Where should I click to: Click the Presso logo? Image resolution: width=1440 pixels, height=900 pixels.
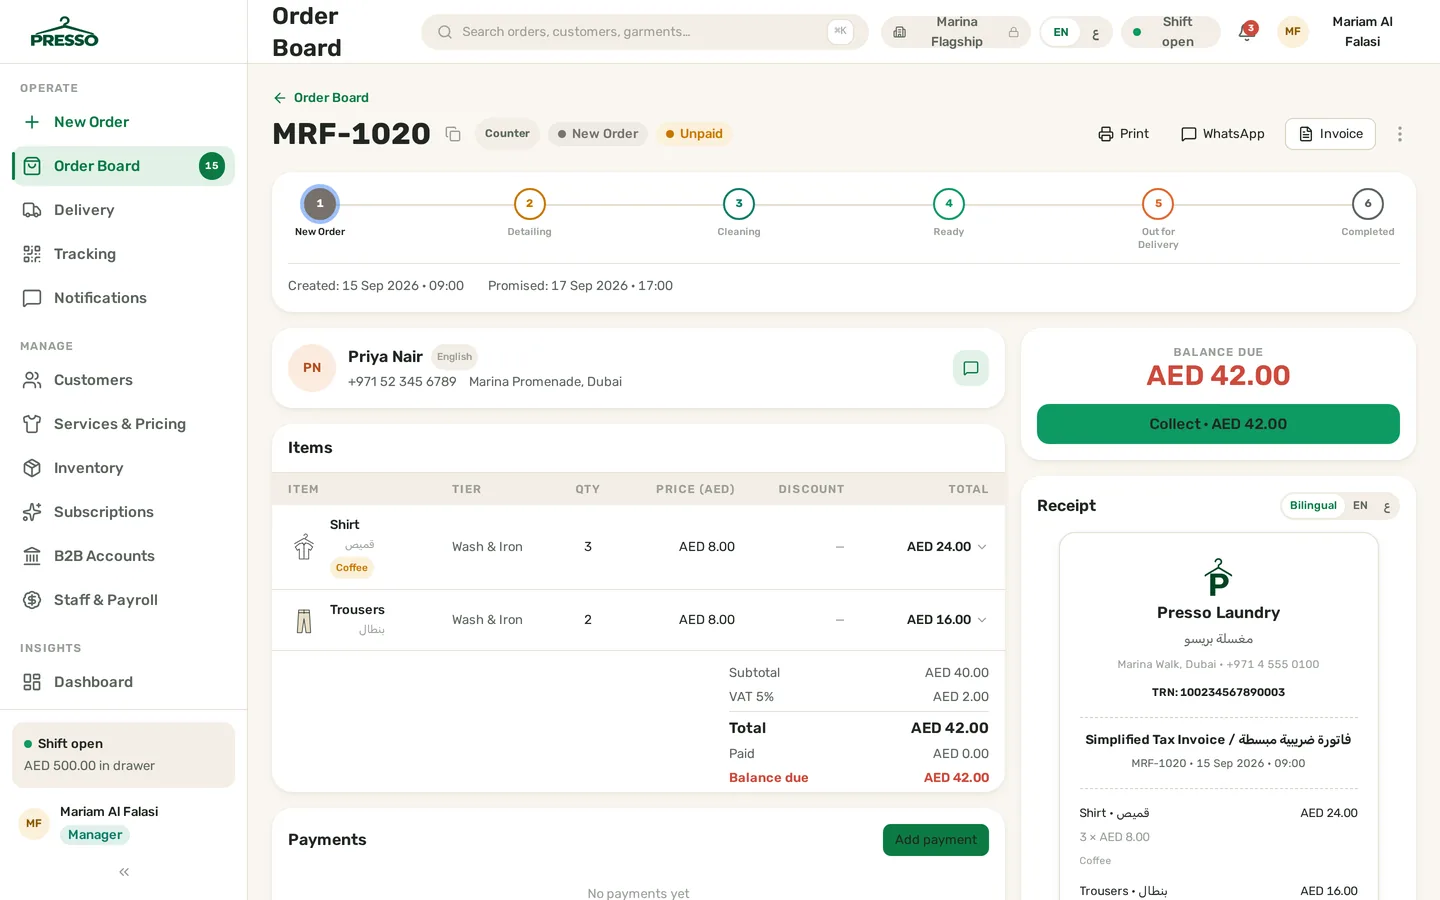64,32
